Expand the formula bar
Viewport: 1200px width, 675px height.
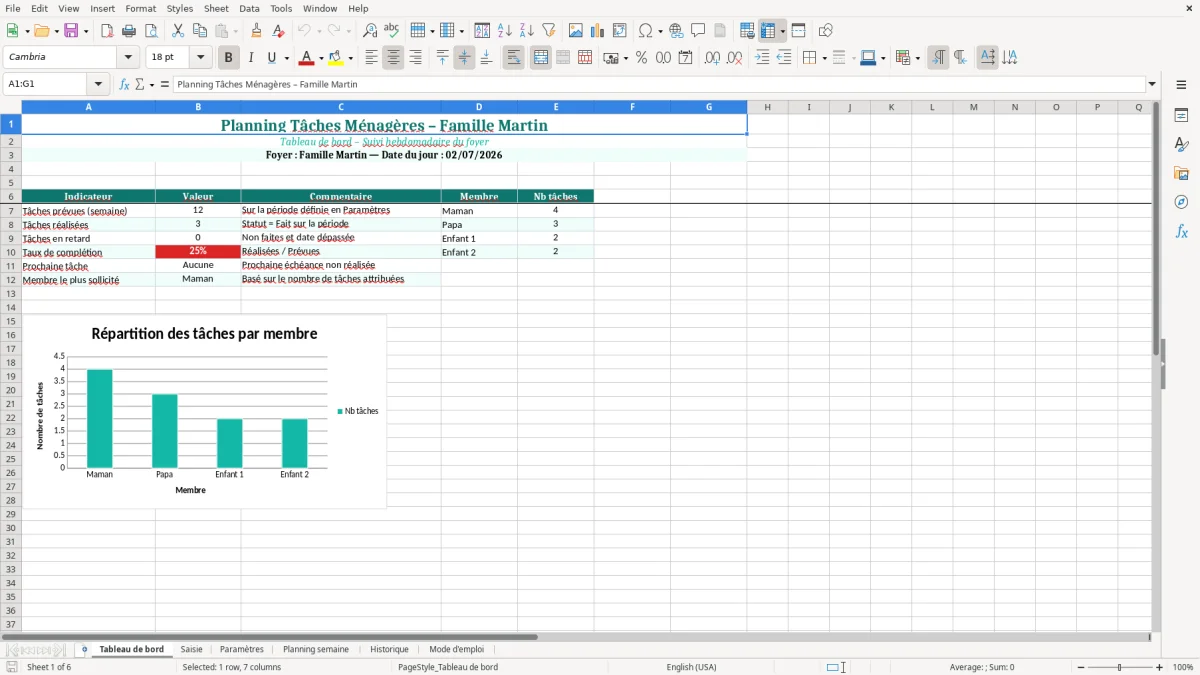click(1152, 85)
